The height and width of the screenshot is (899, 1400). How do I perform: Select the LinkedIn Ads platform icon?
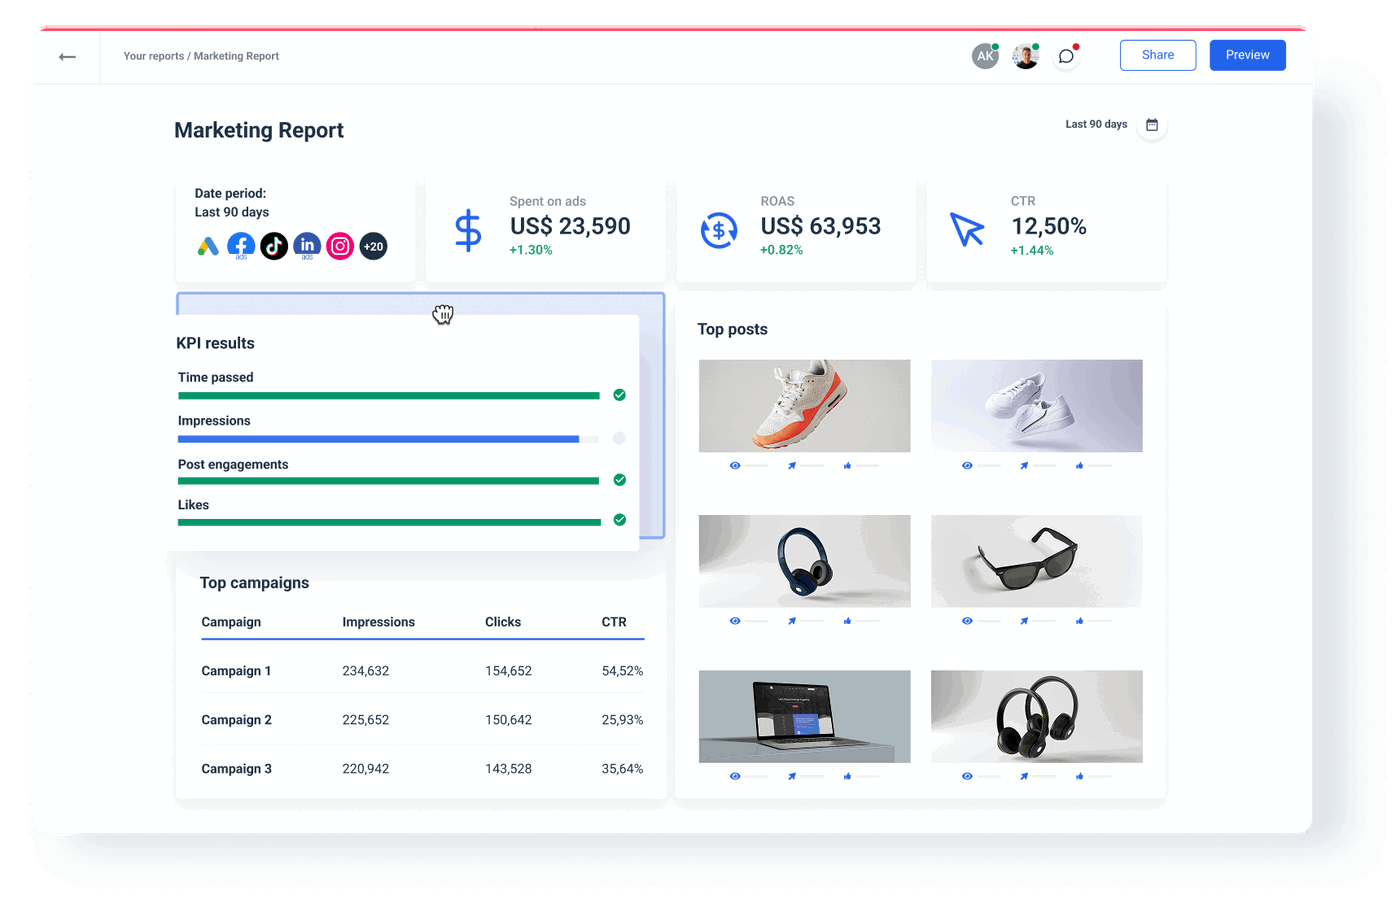306,246
